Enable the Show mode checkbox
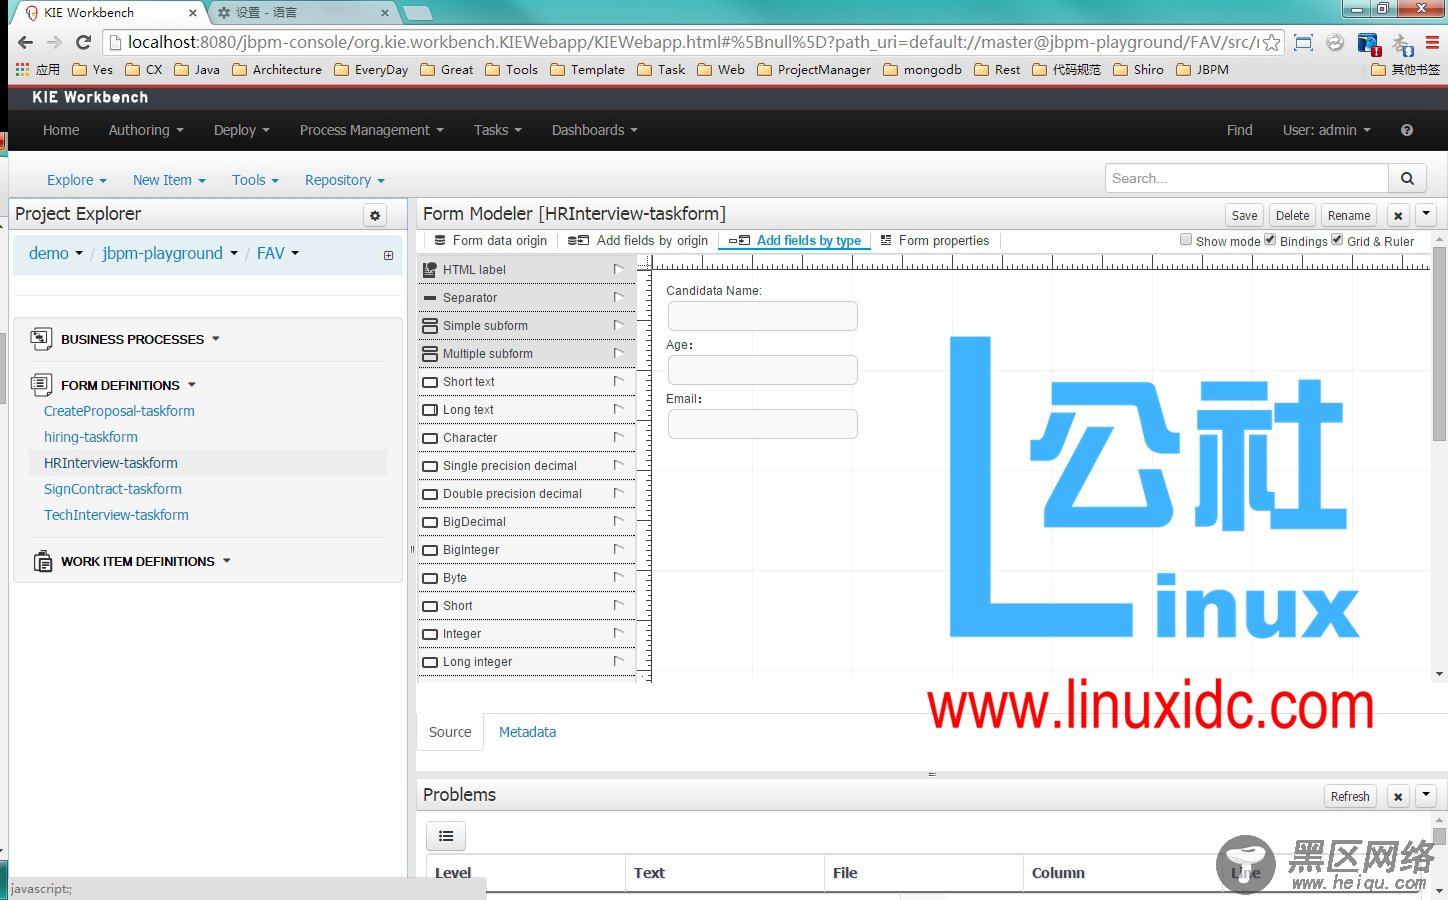1448x900 pixels. click(x=1186, y=239)
